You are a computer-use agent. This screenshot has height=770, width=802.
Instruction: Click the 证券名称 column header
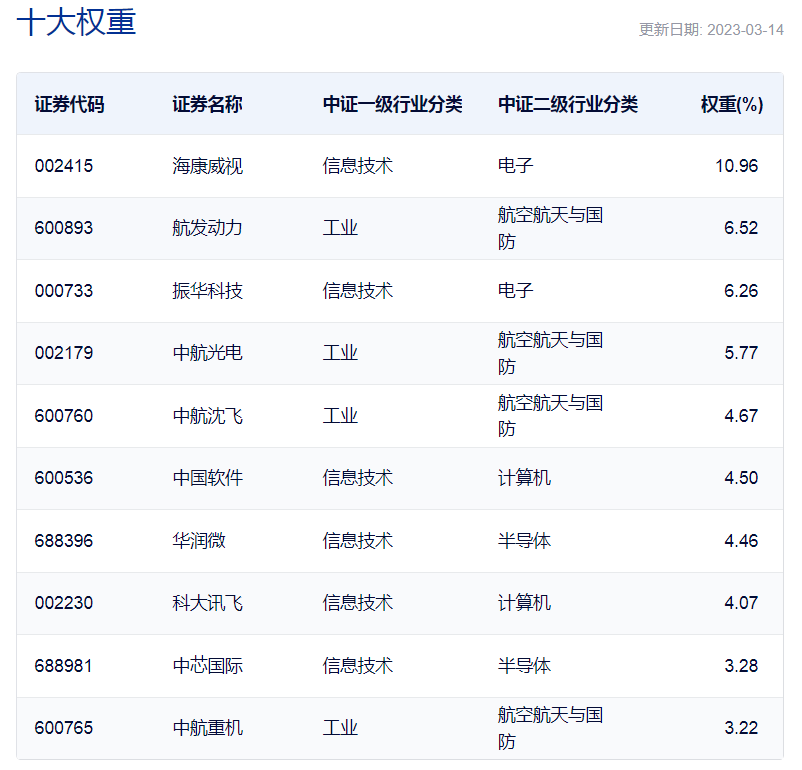point(207,104)
